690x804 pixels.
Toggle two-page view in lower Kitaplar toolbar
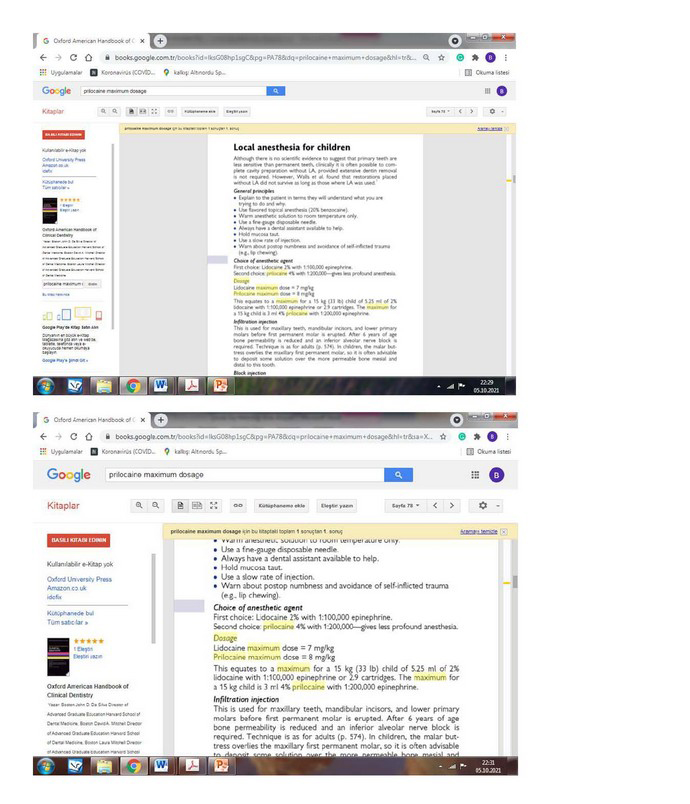[197, 506]
